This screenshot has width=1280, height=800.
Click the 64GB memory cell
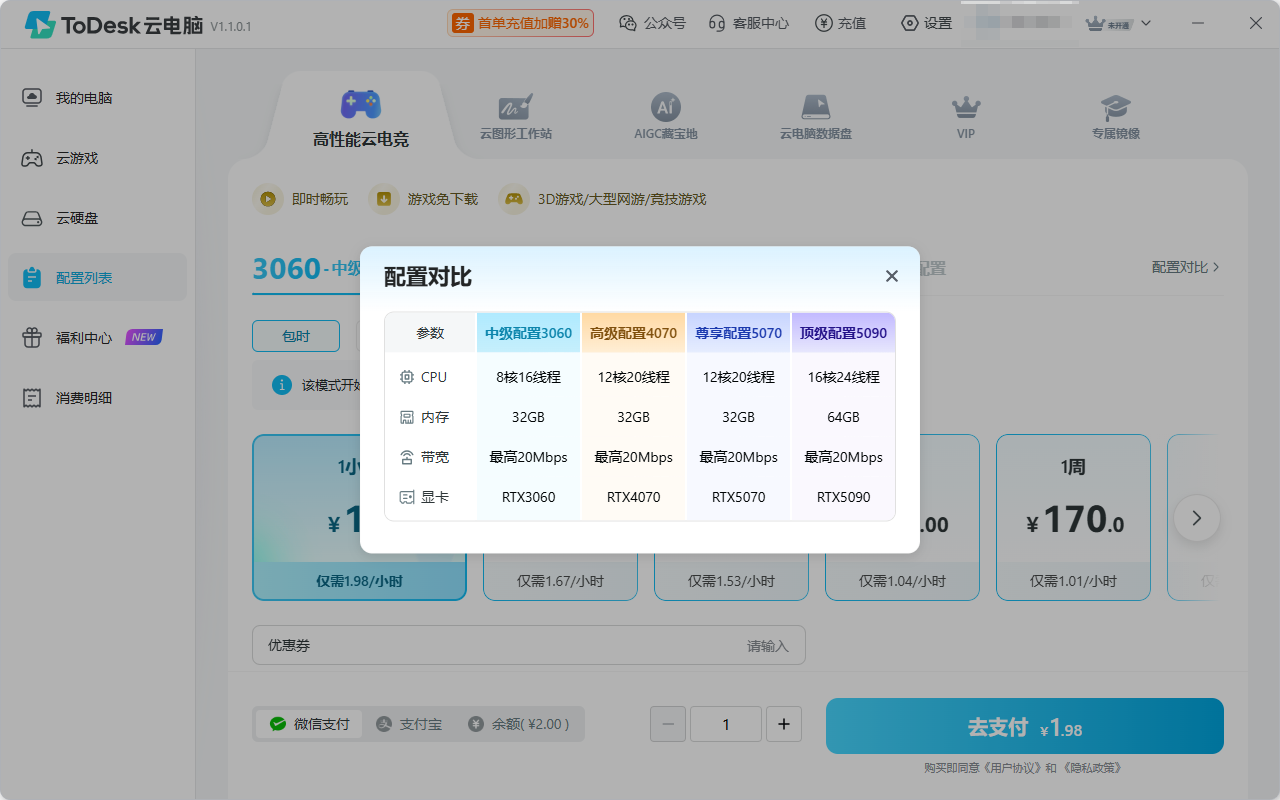point(844,417)
